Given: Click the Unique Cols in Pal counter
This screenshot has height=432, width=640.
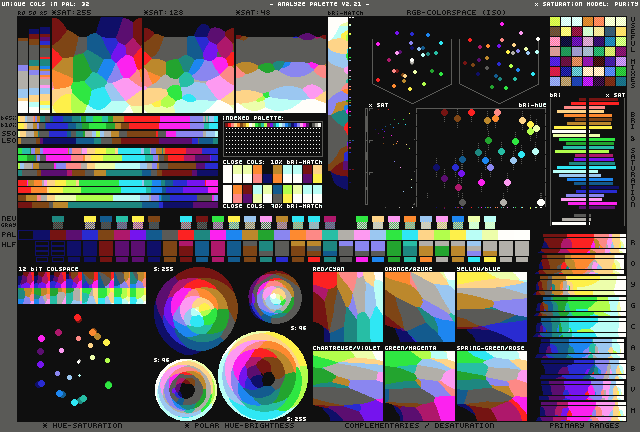Looking at the screenshot, I should tap(46, 4).
